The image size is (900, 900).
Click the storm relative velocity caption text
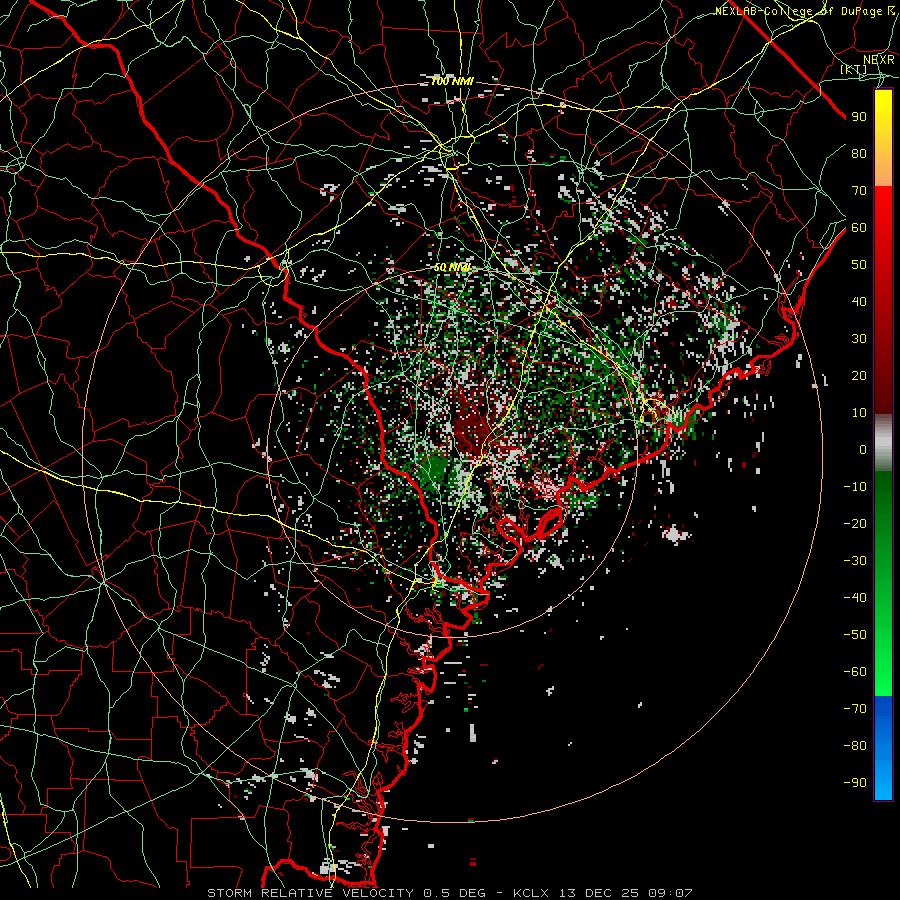449,893
